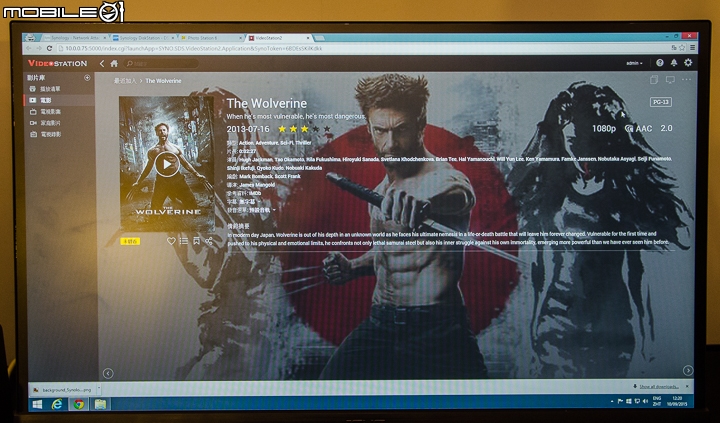This screenshot has width=720, height=423.
Task: Switch to Synology DiskStation browser tab
Action: 142,38
